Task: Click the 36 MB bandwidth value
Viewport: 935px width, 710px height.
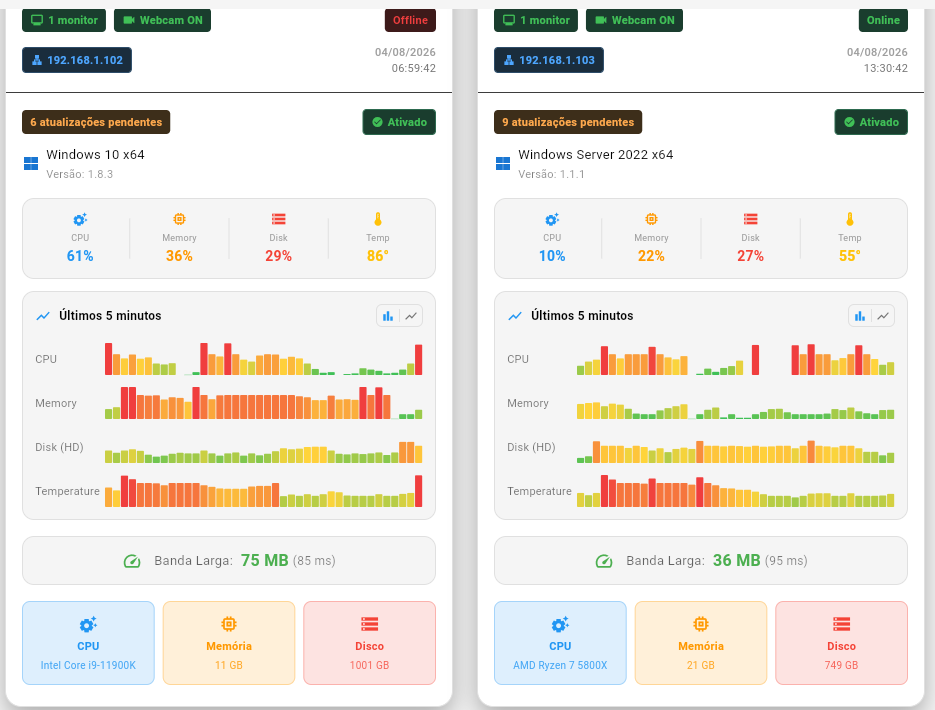Action: (x=737, y=560)
